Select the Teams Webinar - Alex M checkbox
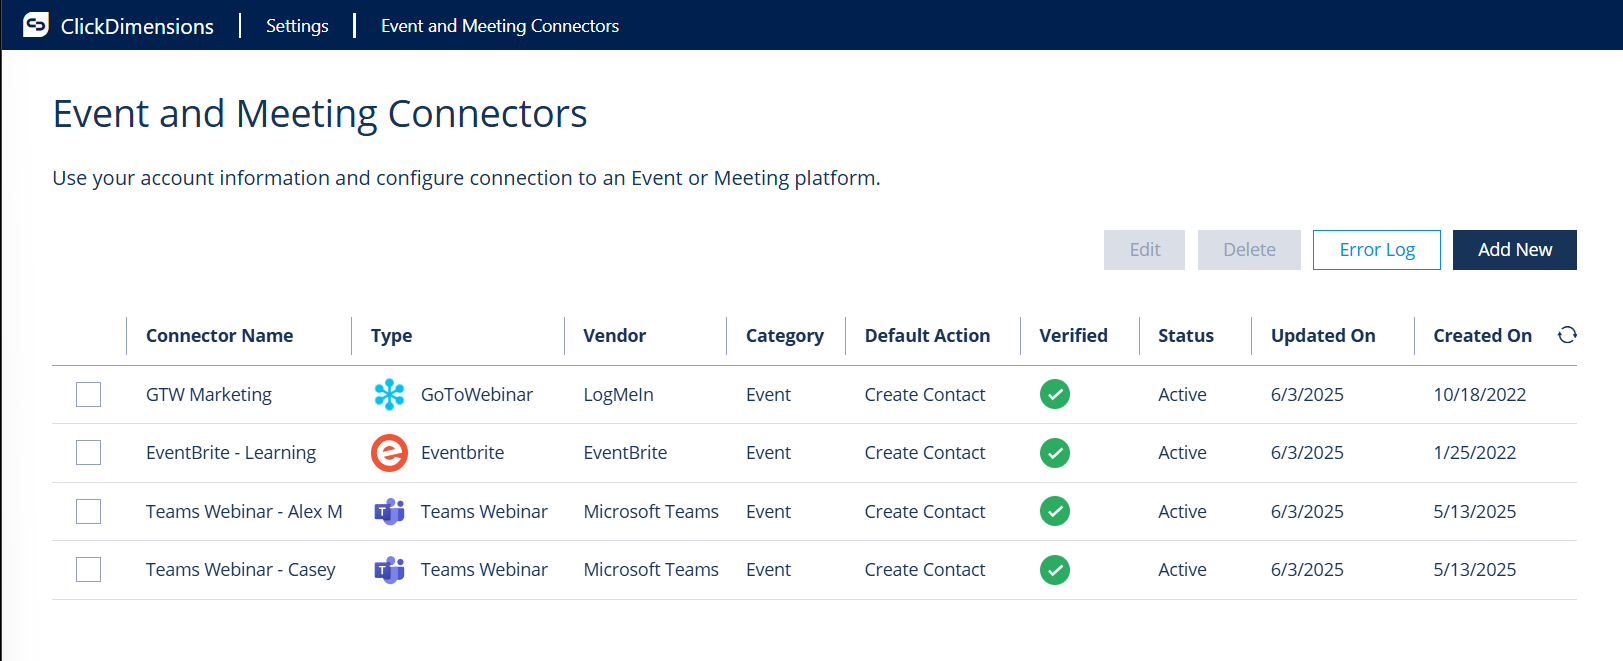 (88, 511)
